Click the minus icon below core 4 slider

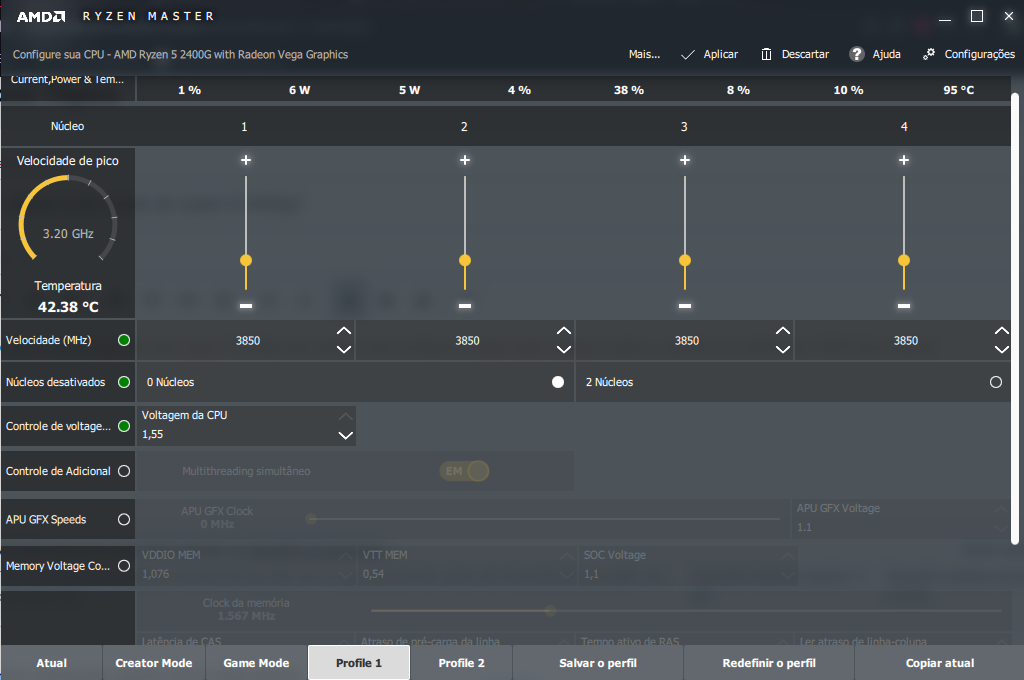point(904,306)
